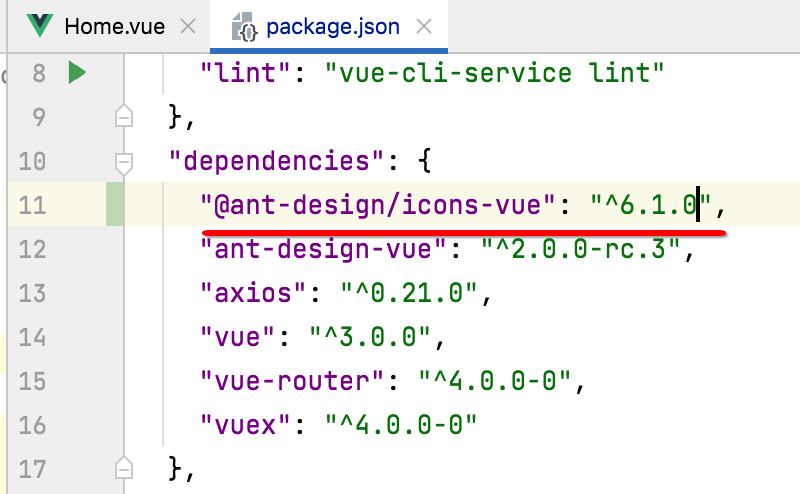The width and height of the screenshot is (800, 494).
Task: Click the JSON file icon on package.json tab
Action: [x=244, y=27]
